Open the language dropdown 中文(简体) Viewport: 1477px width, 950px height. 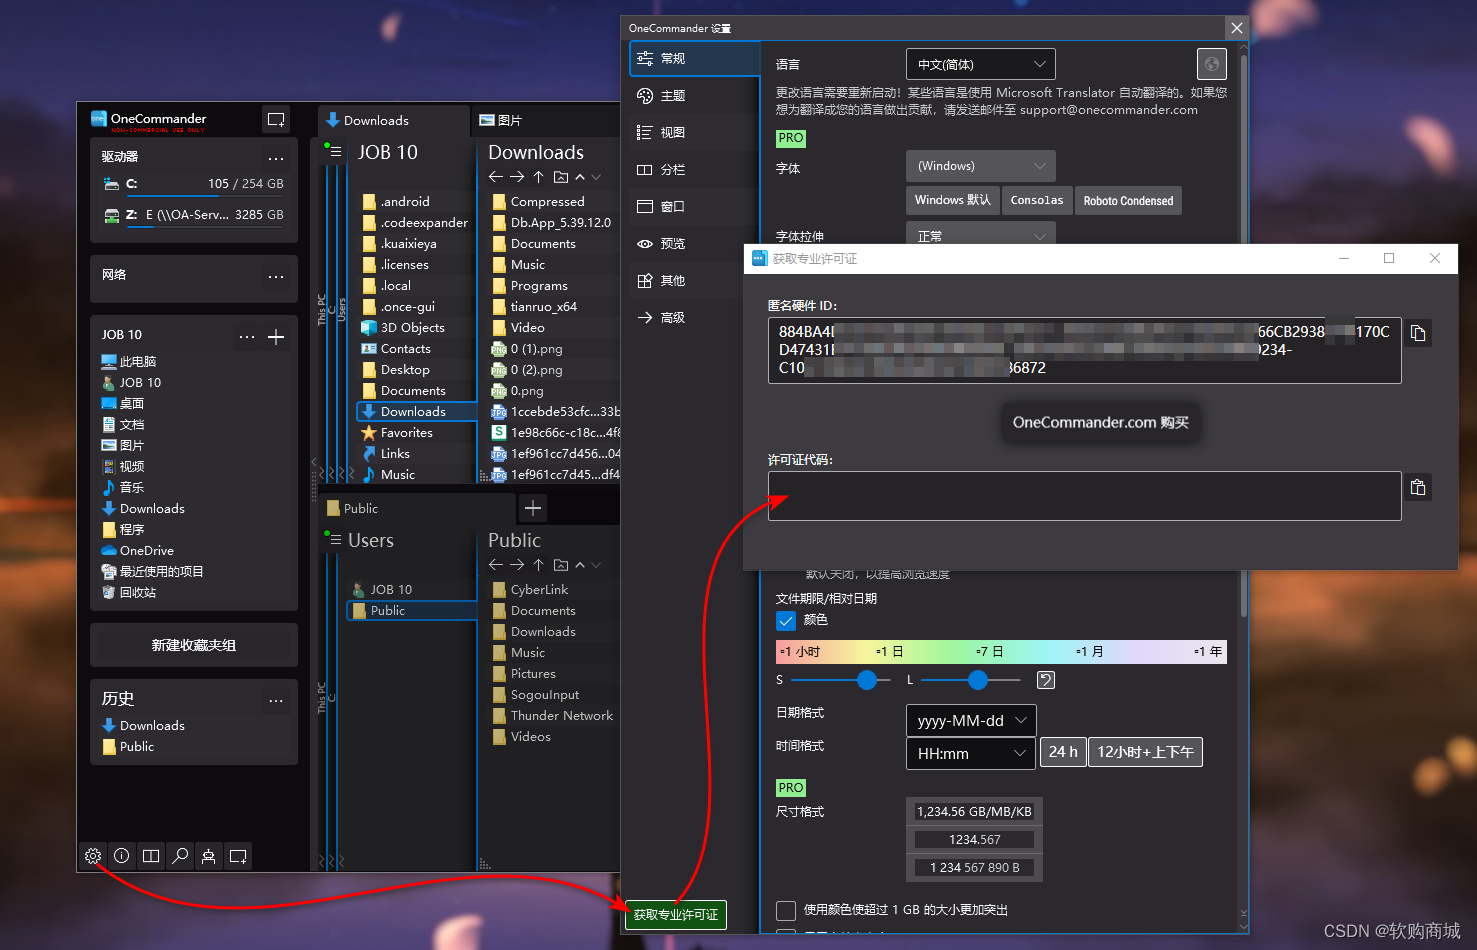[x=980, y=64]
